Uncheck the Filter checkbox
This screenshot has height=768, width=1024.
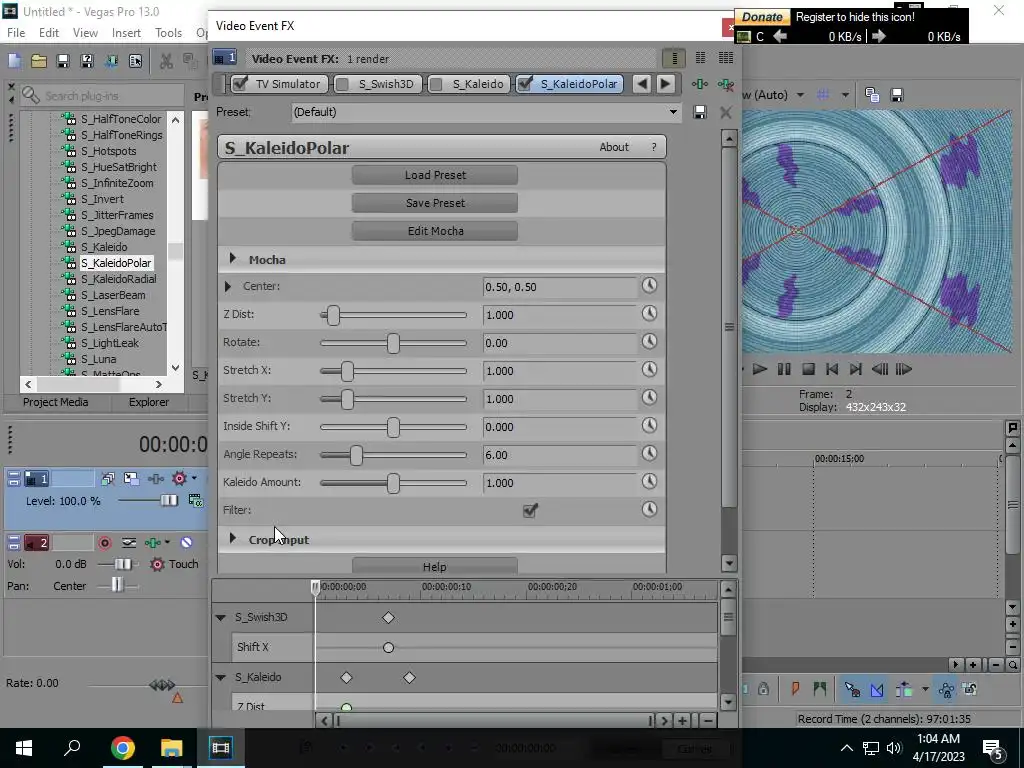(x=530, y=510)
